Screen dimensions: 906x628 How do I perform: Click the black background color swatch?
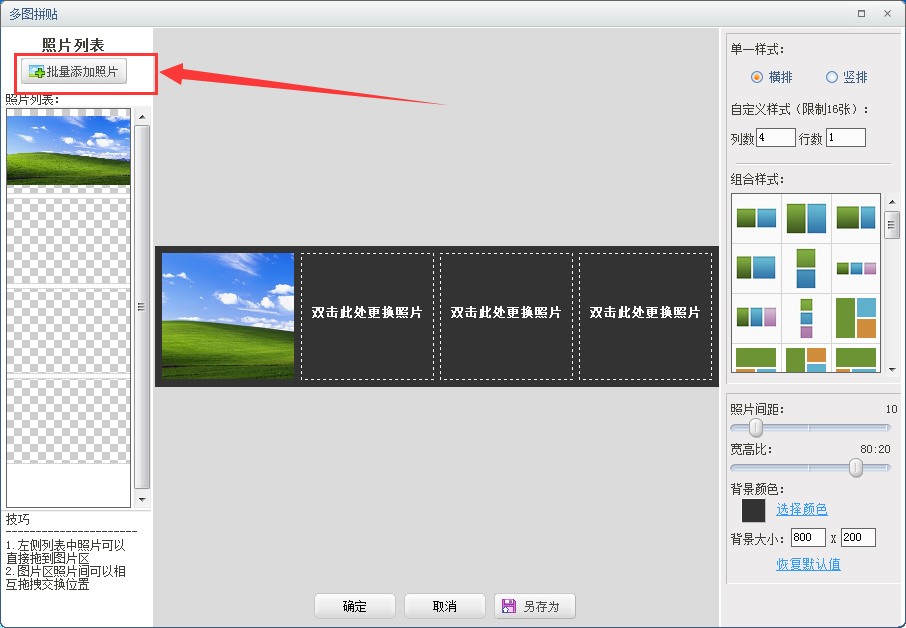[x=753, y=510]
